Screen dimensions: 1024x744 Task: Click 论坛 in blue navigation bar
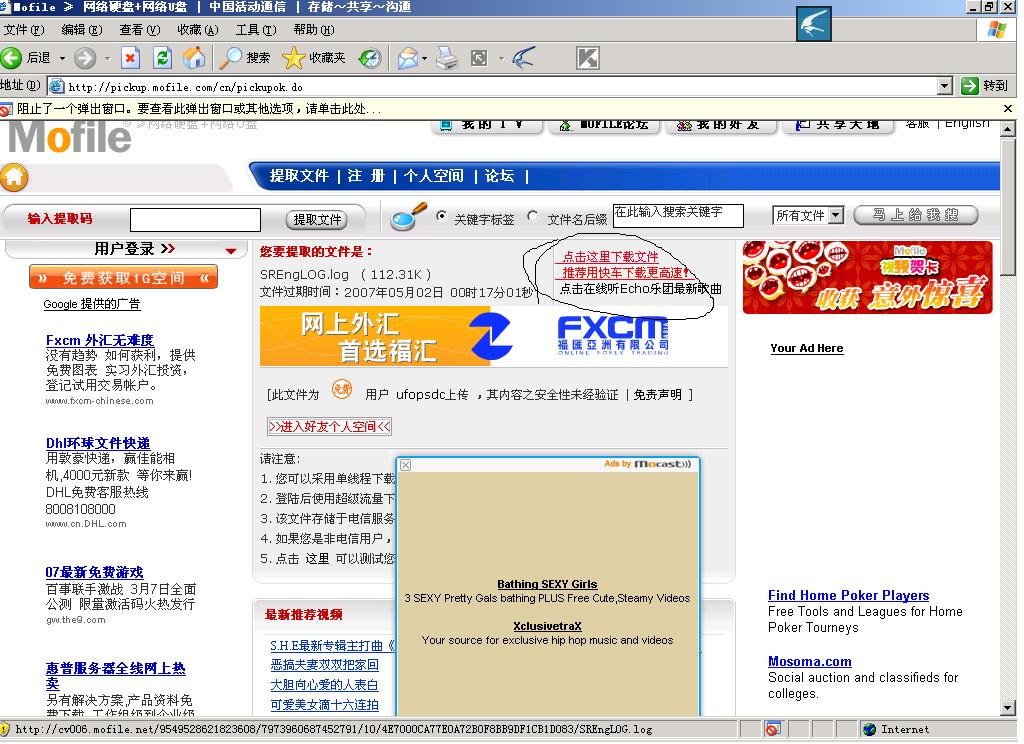499,176
